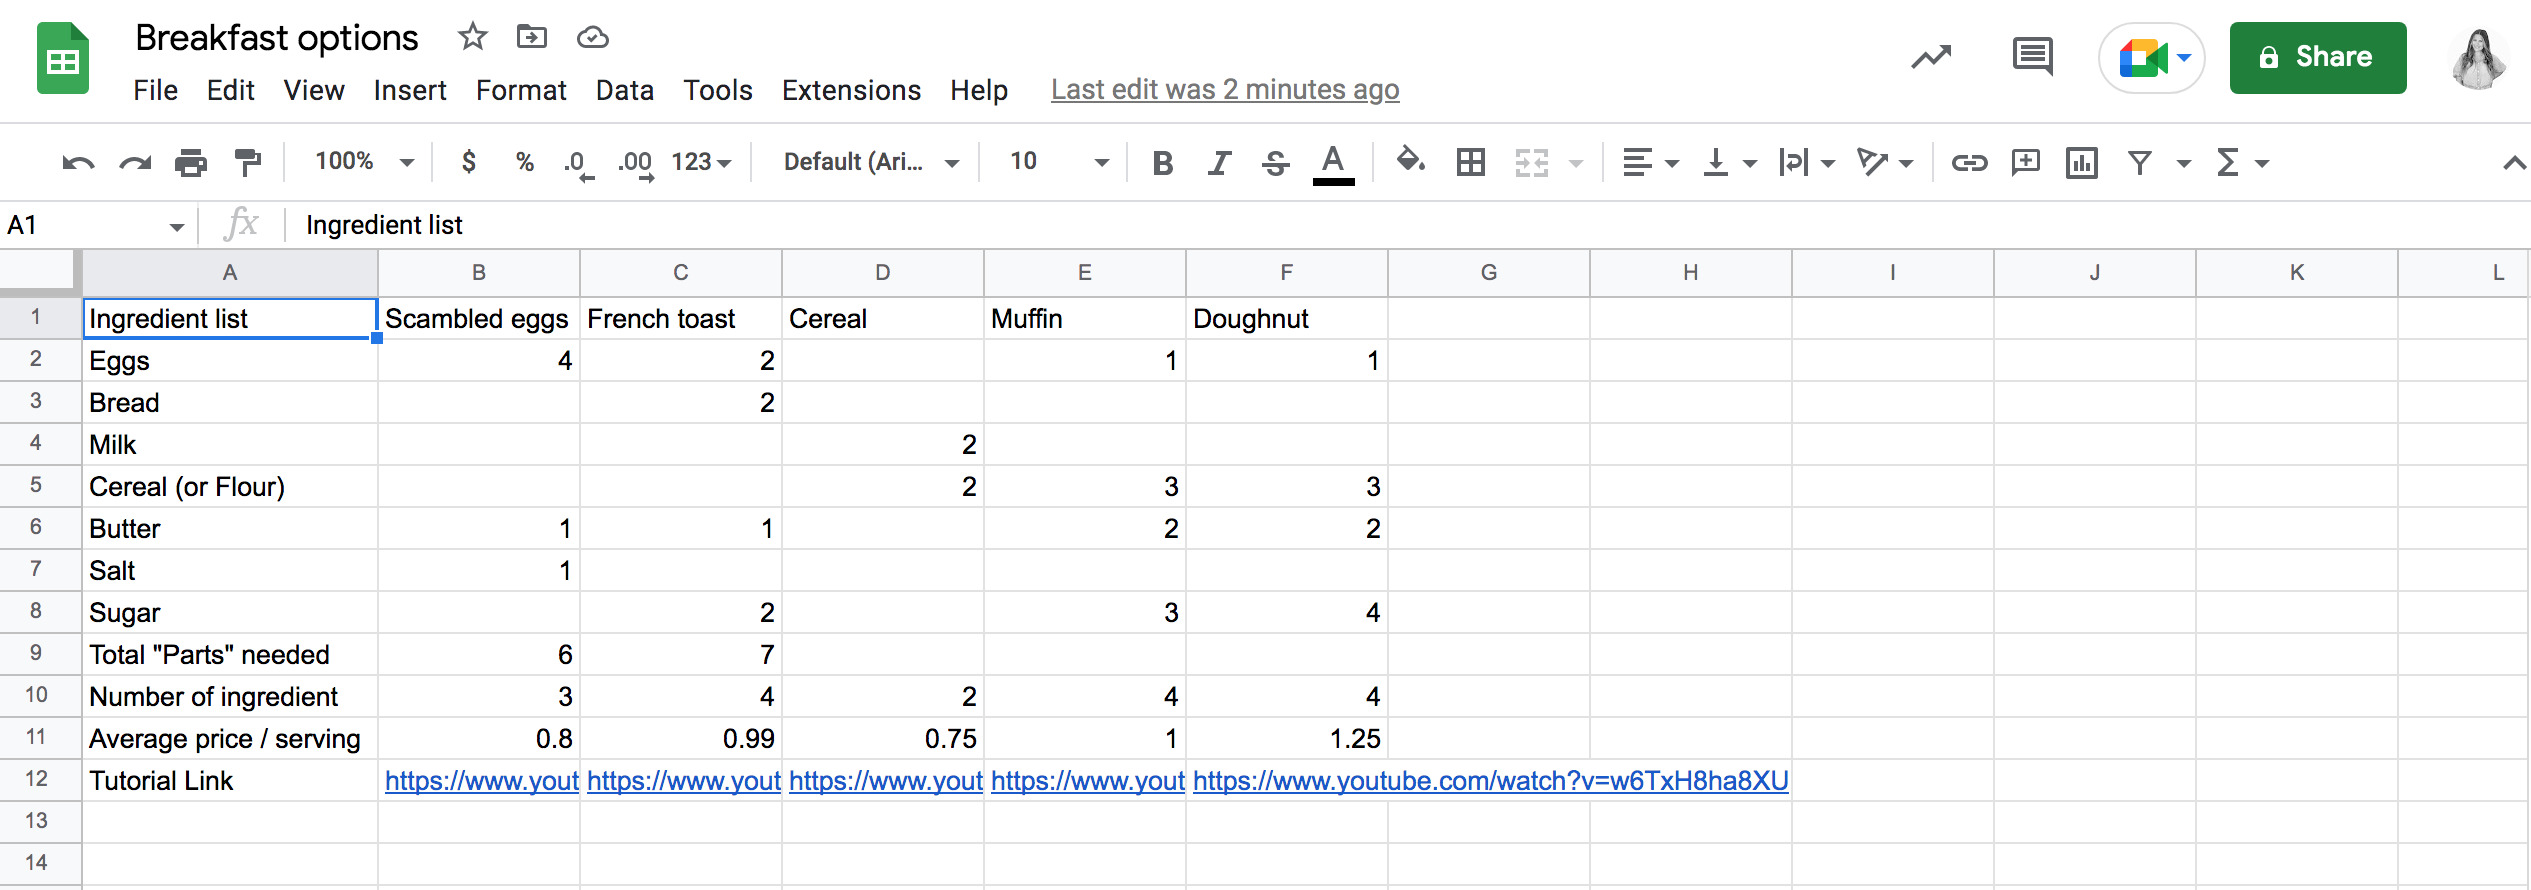Toggle Strikethrough formatting
This screenshot has height=890, width=2531.
click(1275, 162)
